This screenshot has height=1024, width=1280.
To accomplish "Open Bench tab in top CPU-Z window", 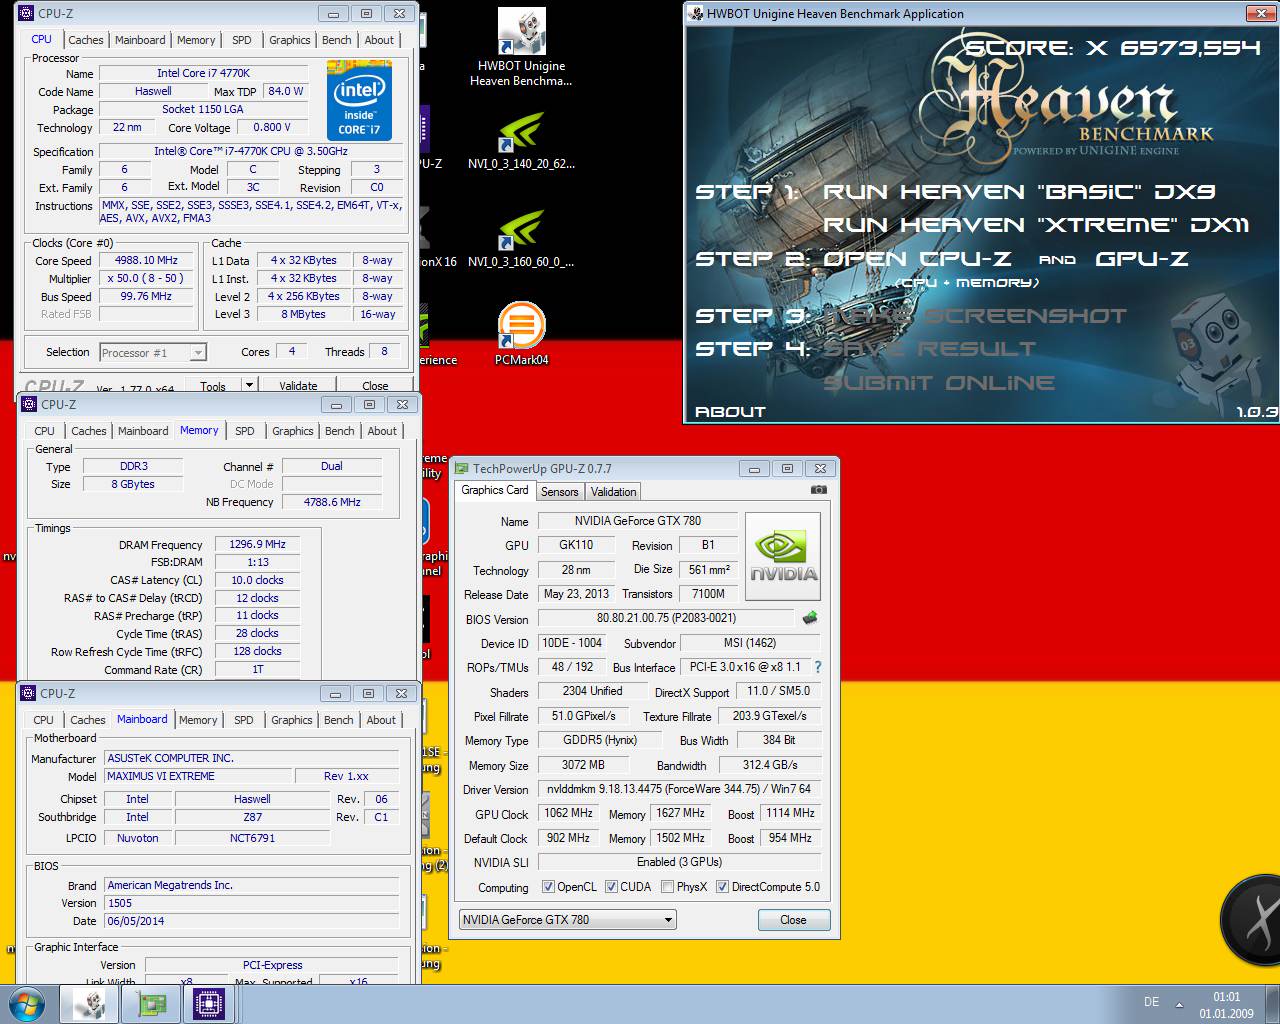I will (337, 40).
